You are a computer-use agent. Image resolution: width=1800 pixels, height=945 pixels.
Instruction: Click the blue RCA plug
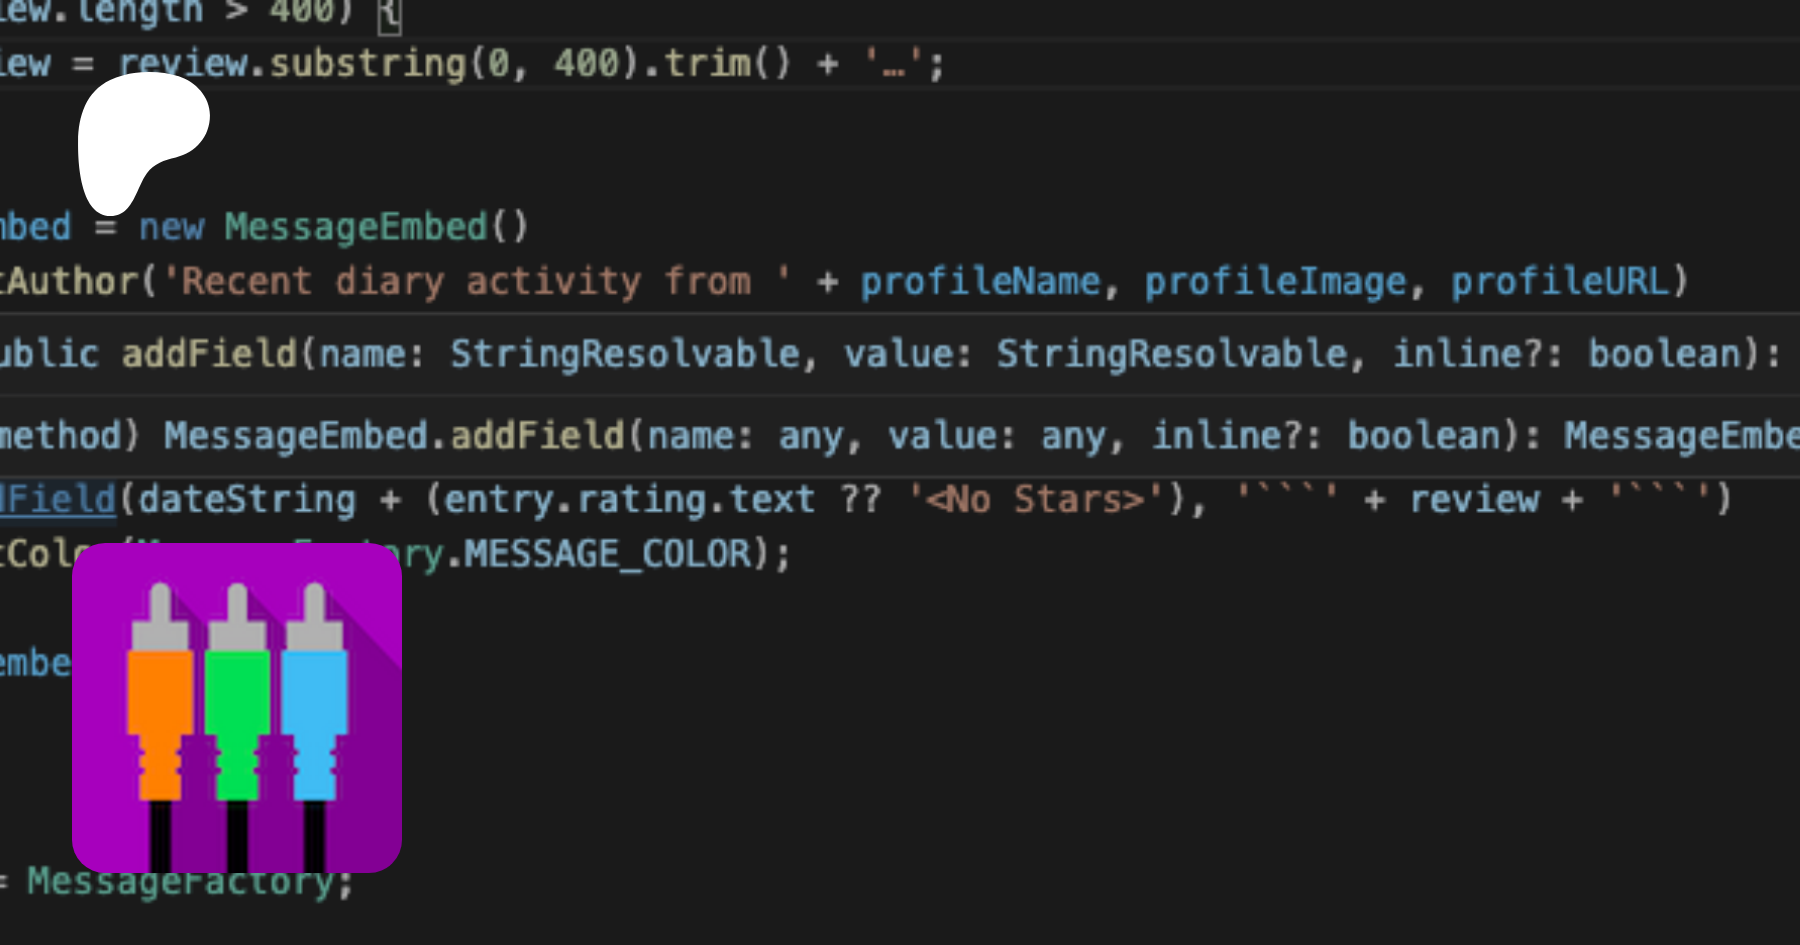pos(314,700)
